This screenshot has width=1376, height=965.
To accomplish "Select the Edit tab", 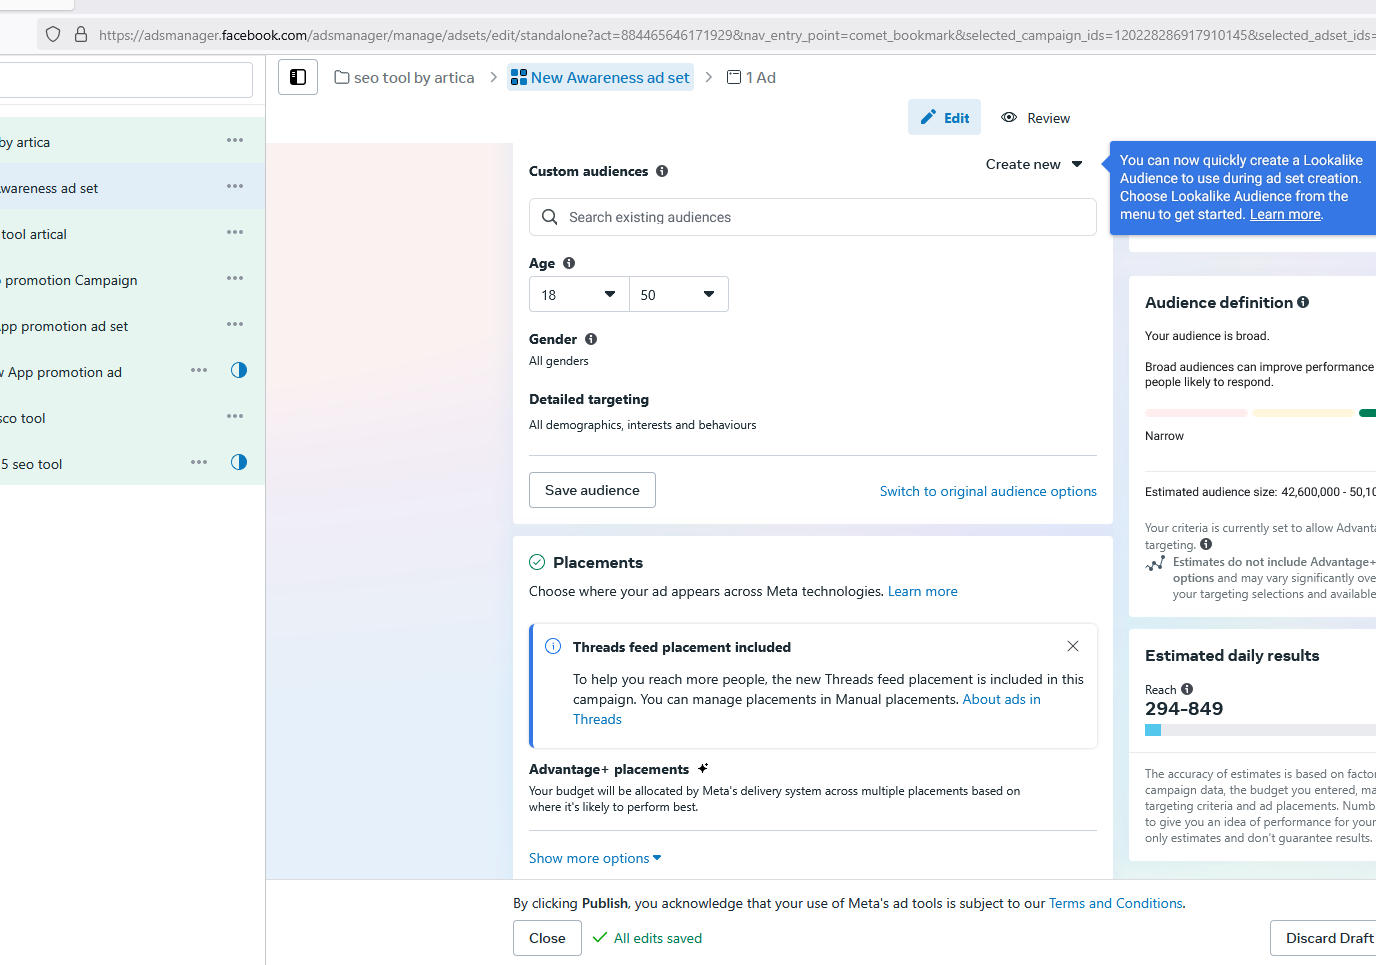I will 945,118.
